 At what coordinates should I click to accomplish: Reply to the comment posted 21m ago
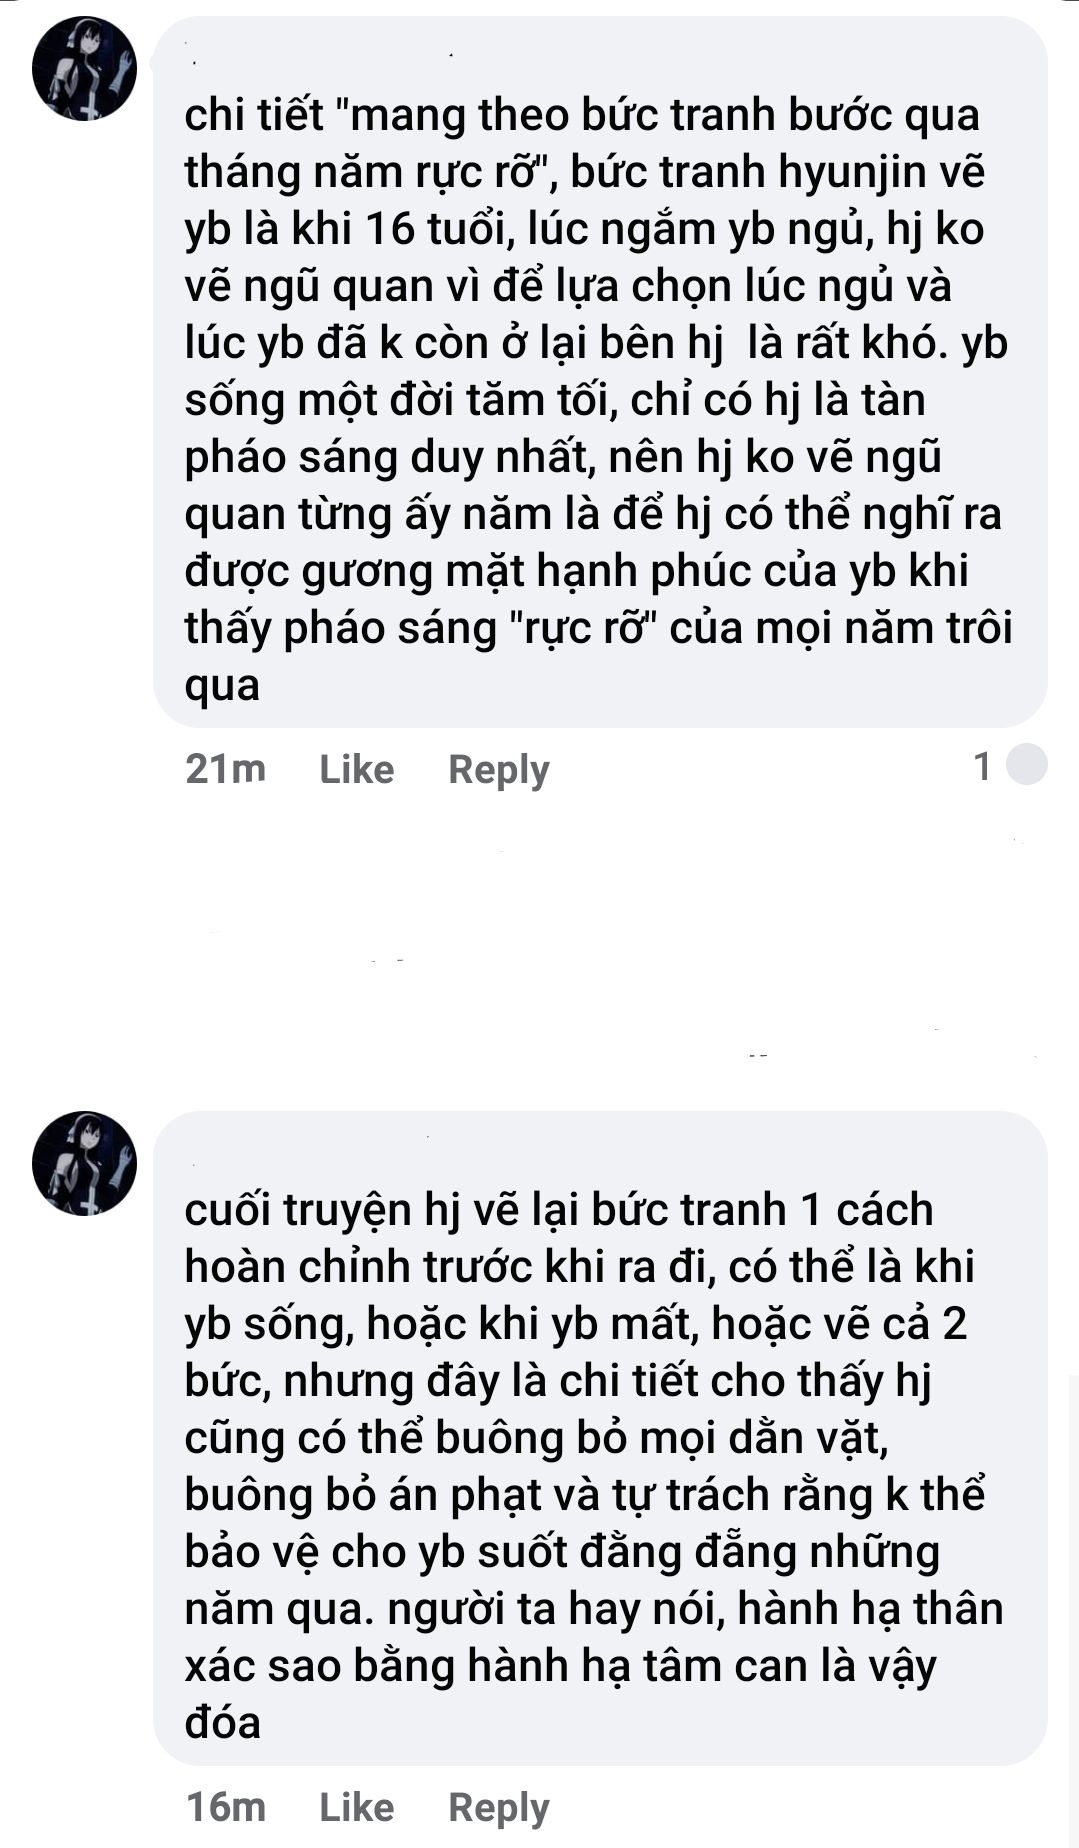(498, 769)
